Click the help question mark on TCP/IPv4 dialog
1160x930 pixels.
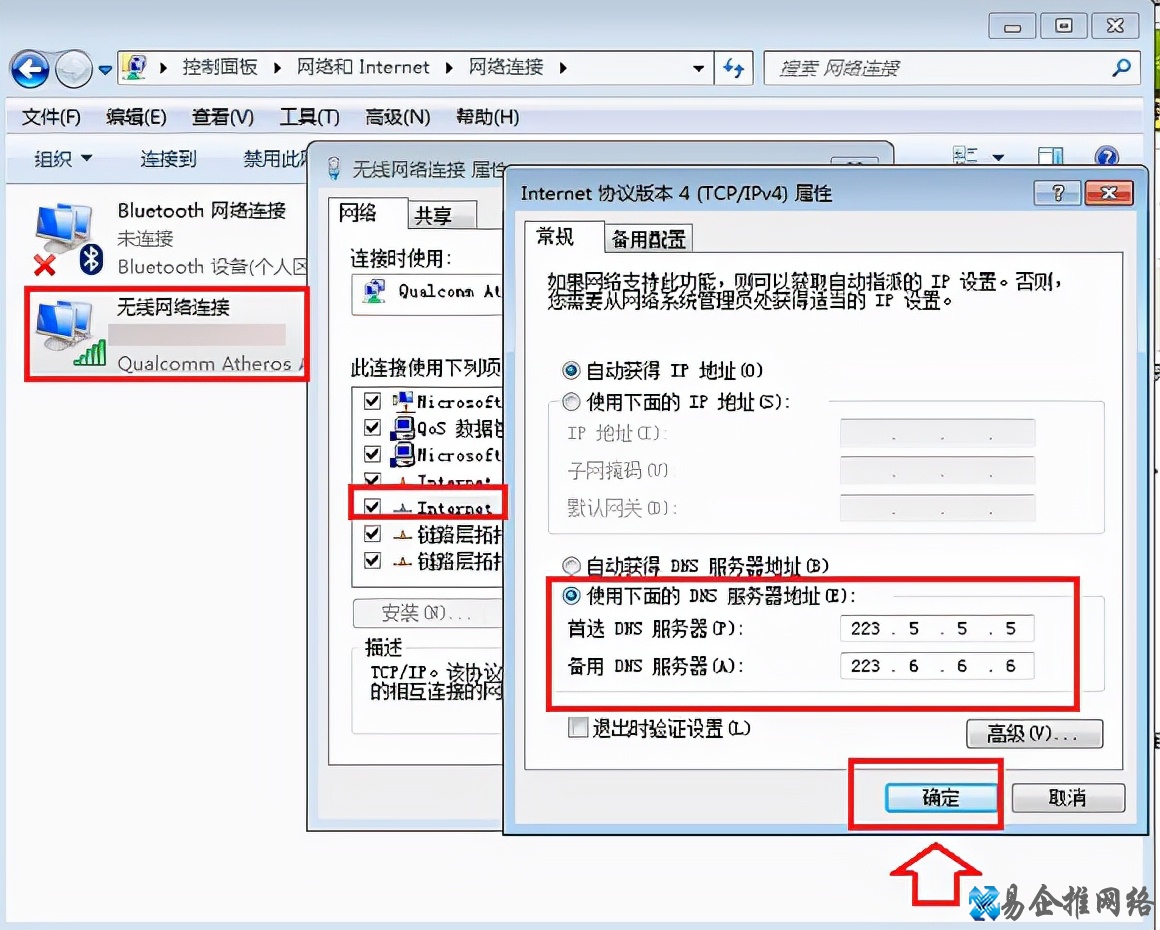[1058, 193]
